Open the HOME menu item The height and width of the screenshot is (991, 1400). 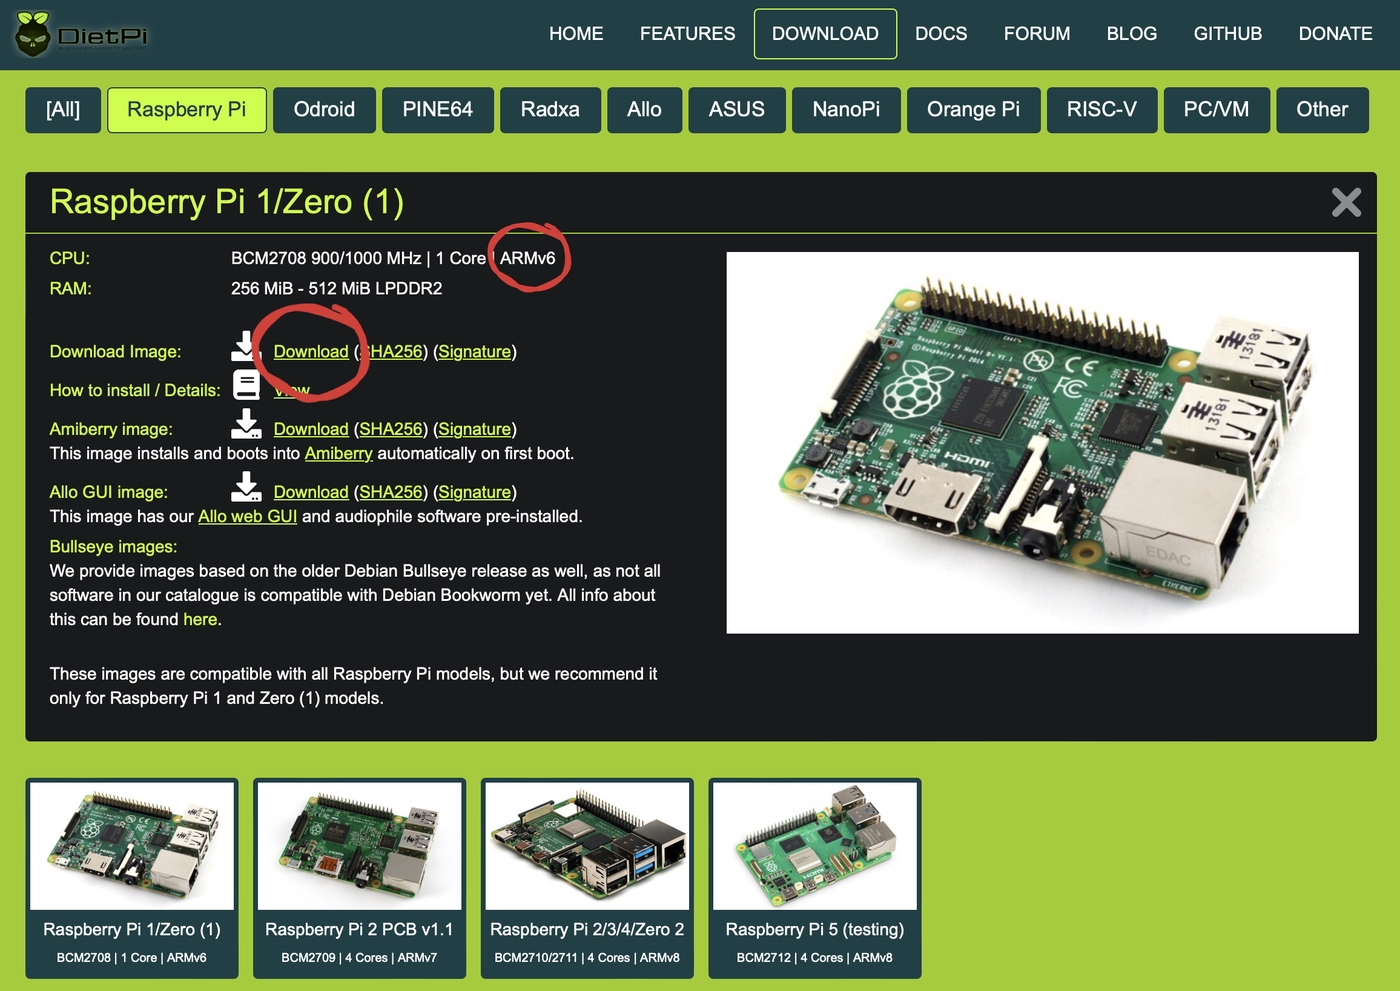point(576,34)
